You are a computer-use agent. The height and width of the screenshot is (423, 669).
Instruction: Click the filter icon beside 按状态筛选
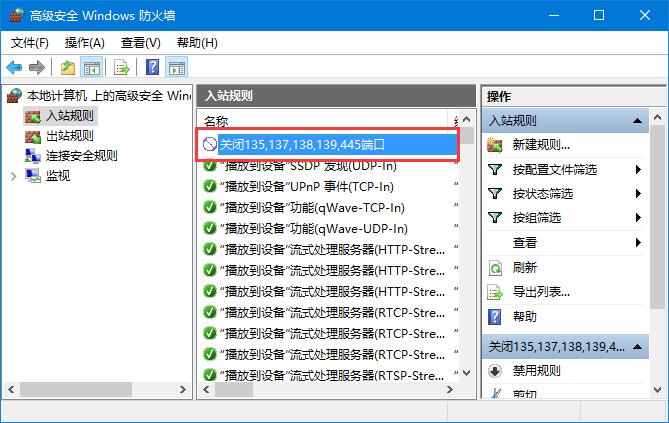(x=494, y=194)
